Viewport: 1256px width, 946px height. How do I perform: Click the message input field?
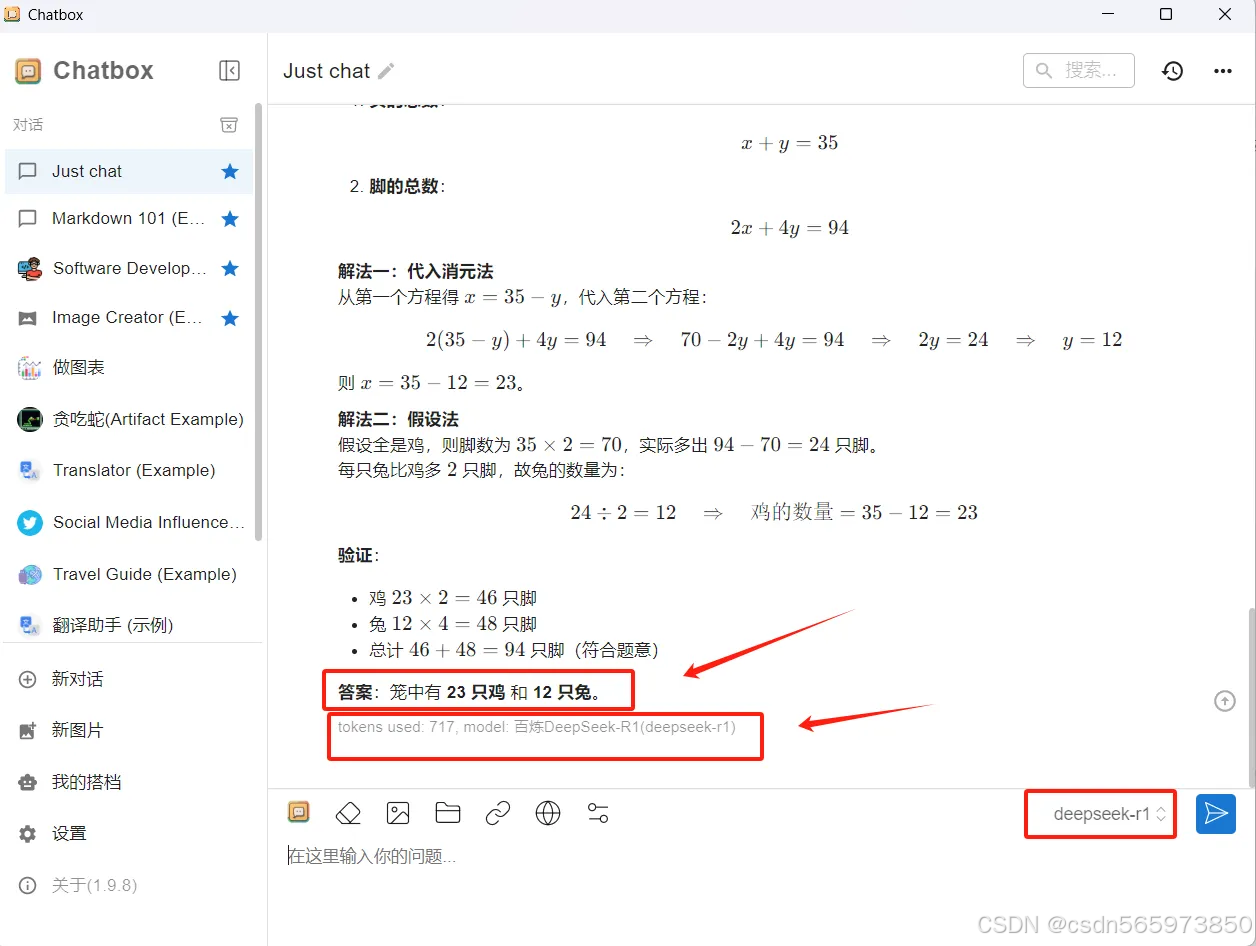click(600, 855)
